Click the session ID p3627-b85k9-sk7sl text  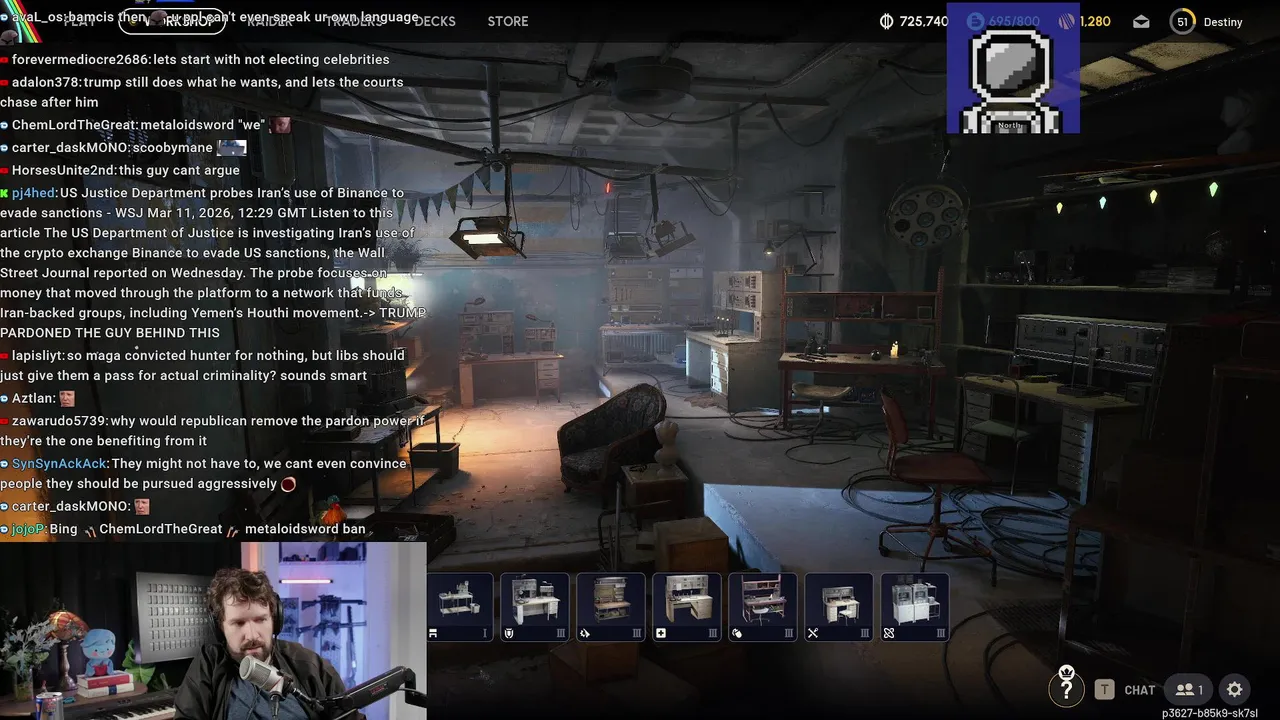(x=1209, y=713)
